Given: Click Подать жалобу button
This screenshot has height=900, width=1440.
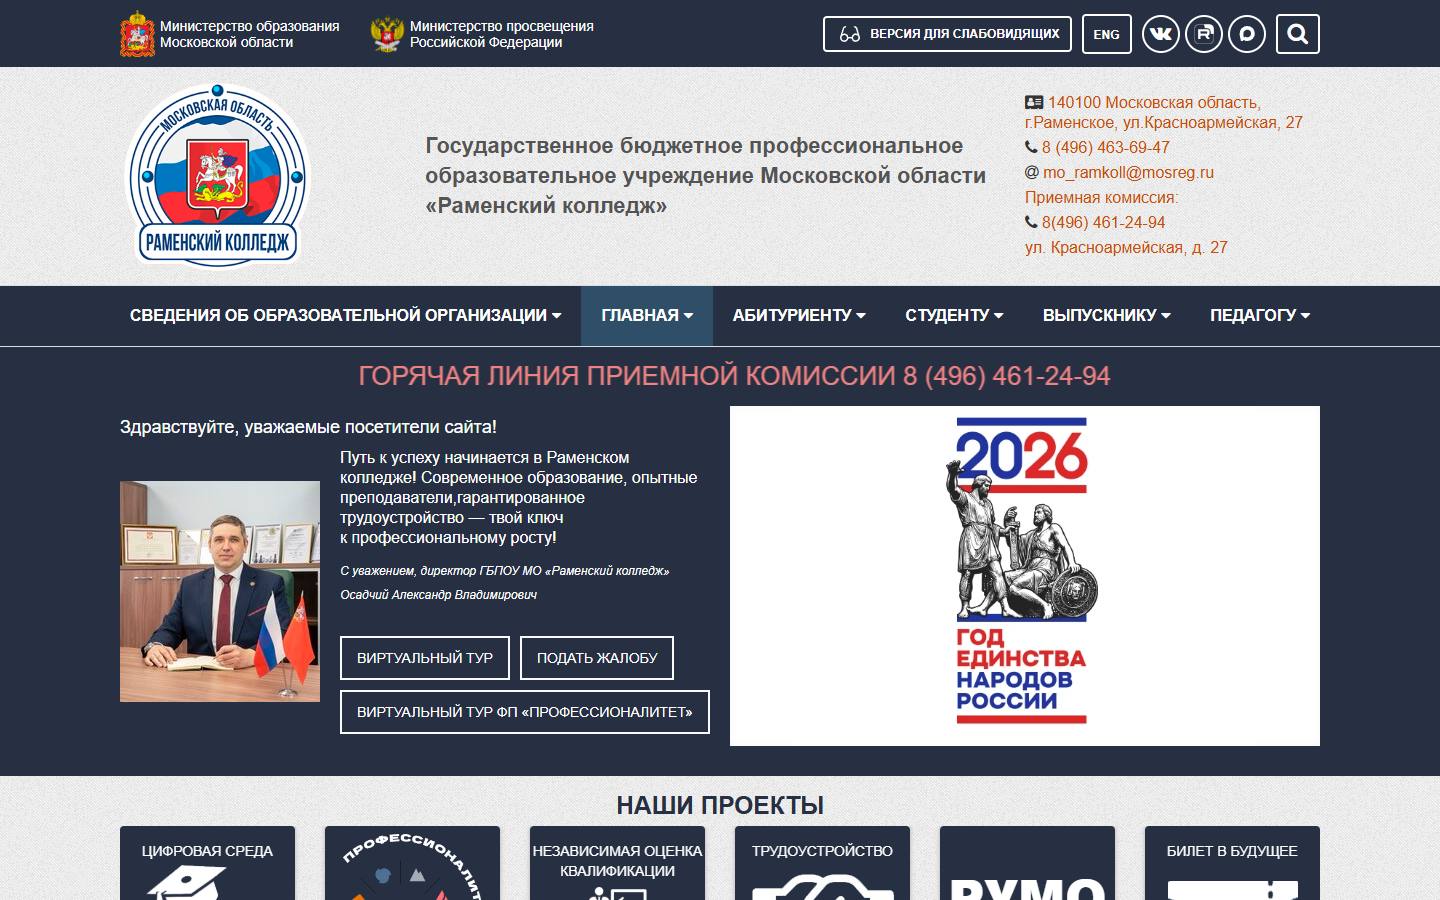Looking at the screenshot, I should coord(597,658).
